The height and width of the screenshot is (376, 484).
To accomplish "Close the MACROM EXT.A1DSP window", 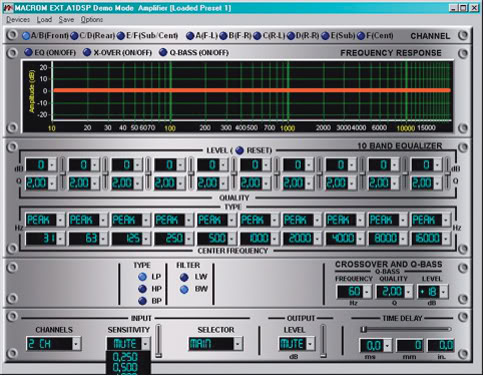I will (474, 8).
